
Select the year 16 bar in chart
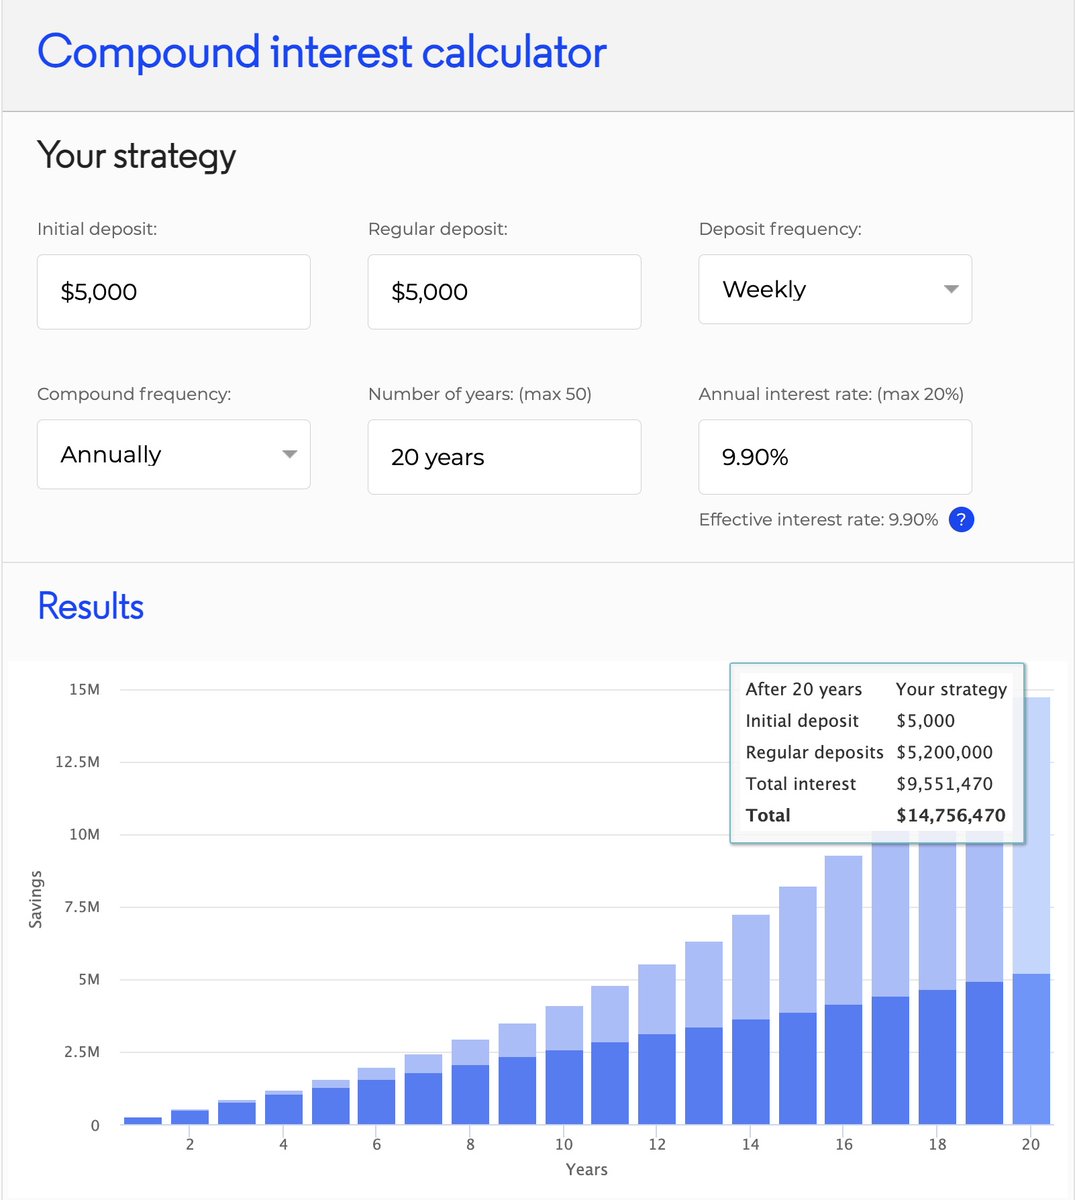[844, 990]
